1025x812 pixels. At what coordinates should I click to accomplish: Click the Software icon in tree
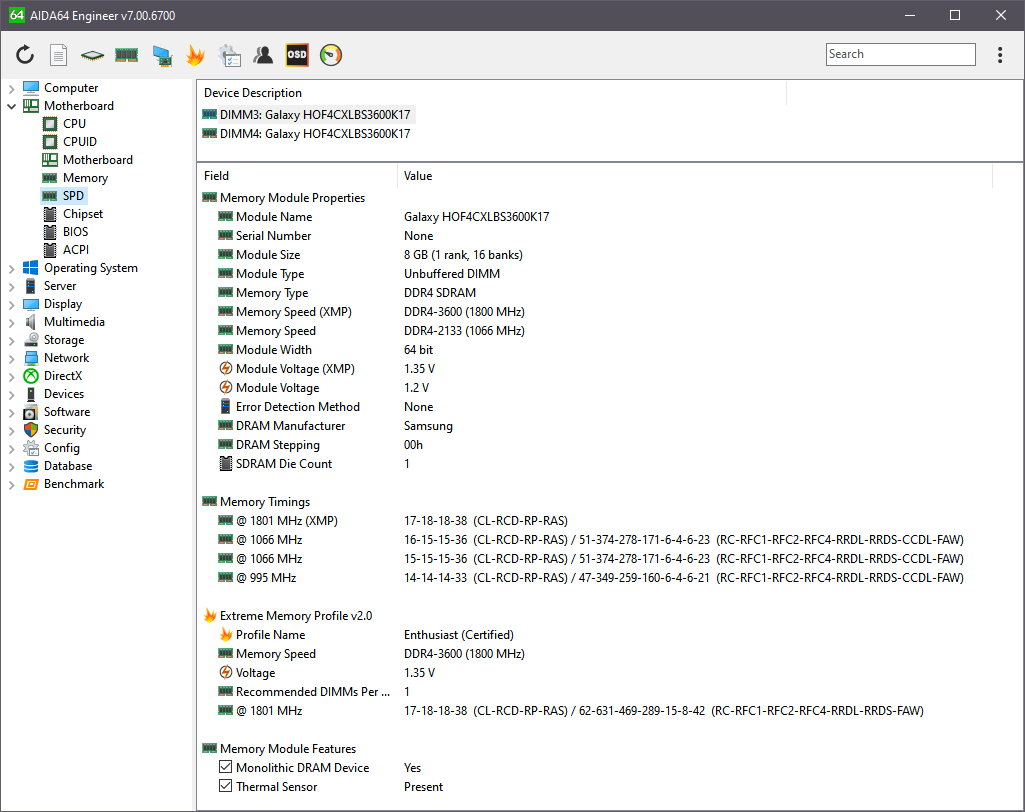click(31, 412)
